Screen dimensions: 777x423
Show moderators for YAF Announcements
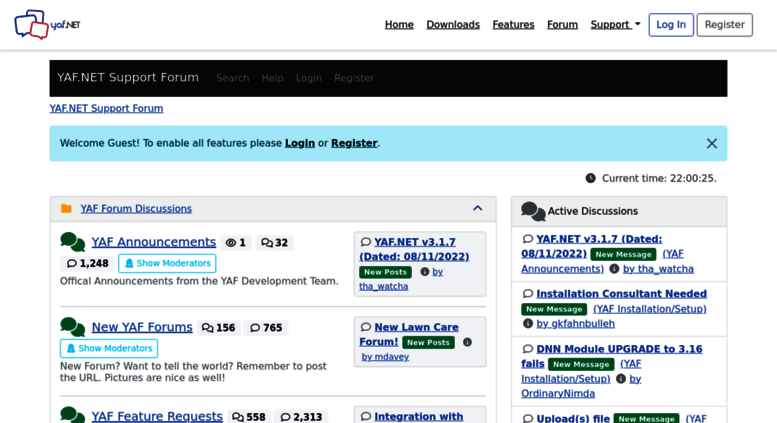tap(167, 264)
